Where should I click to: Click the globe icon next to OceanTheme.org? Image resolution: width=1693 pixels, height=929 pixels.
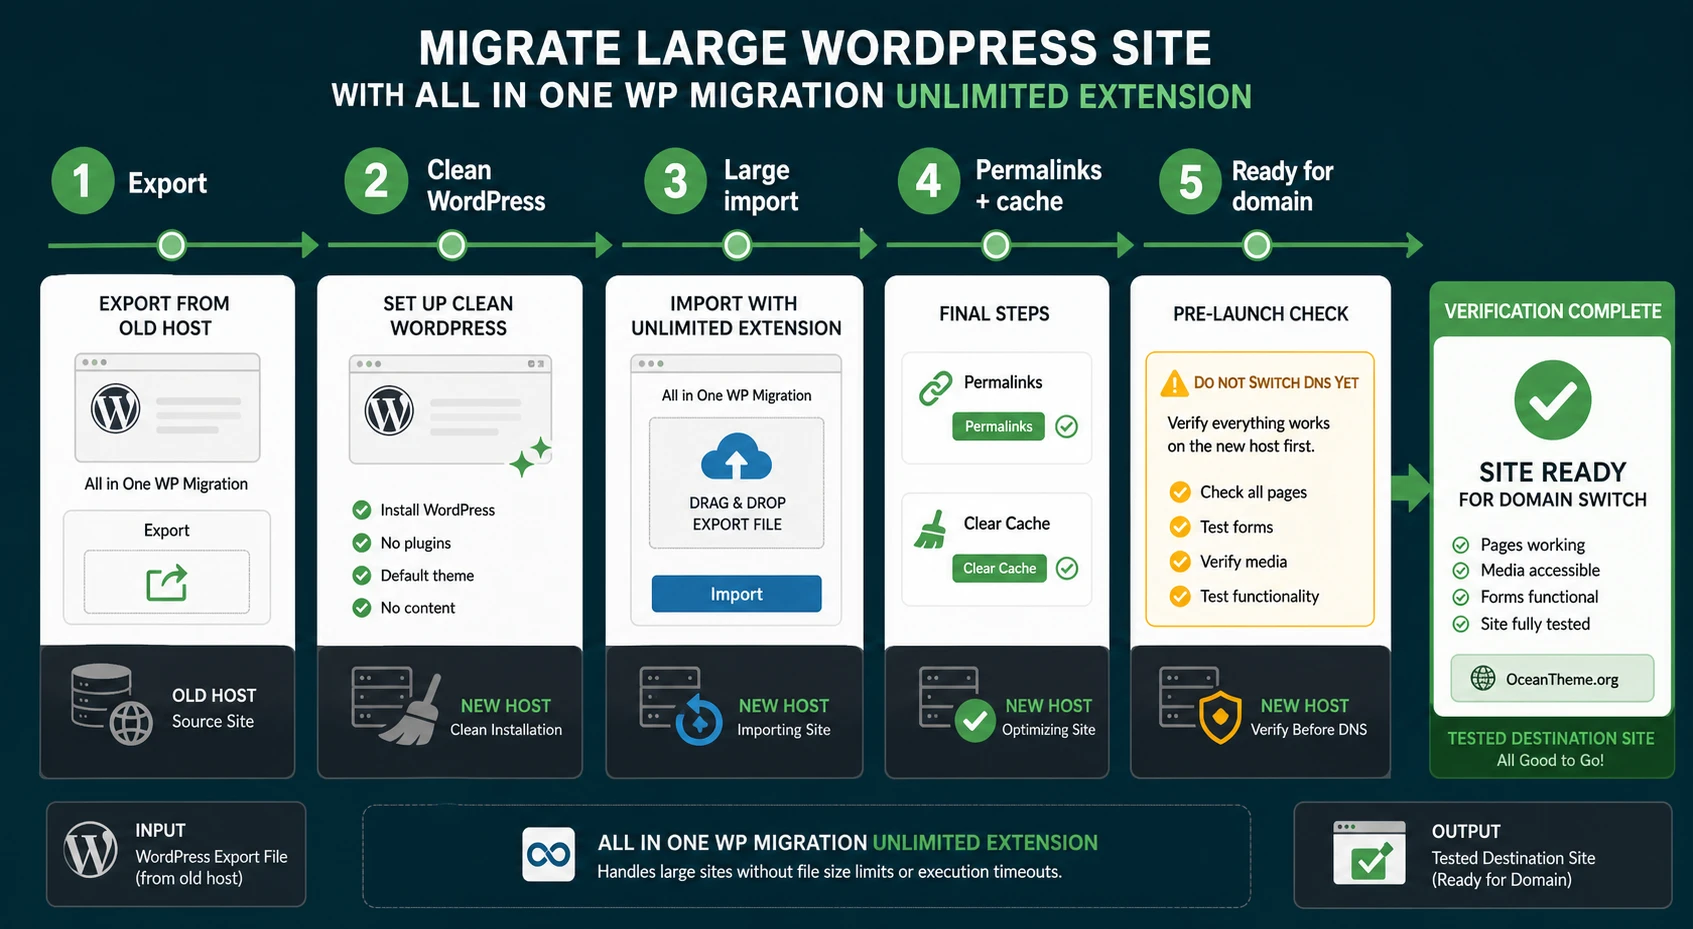(1483, 679)
